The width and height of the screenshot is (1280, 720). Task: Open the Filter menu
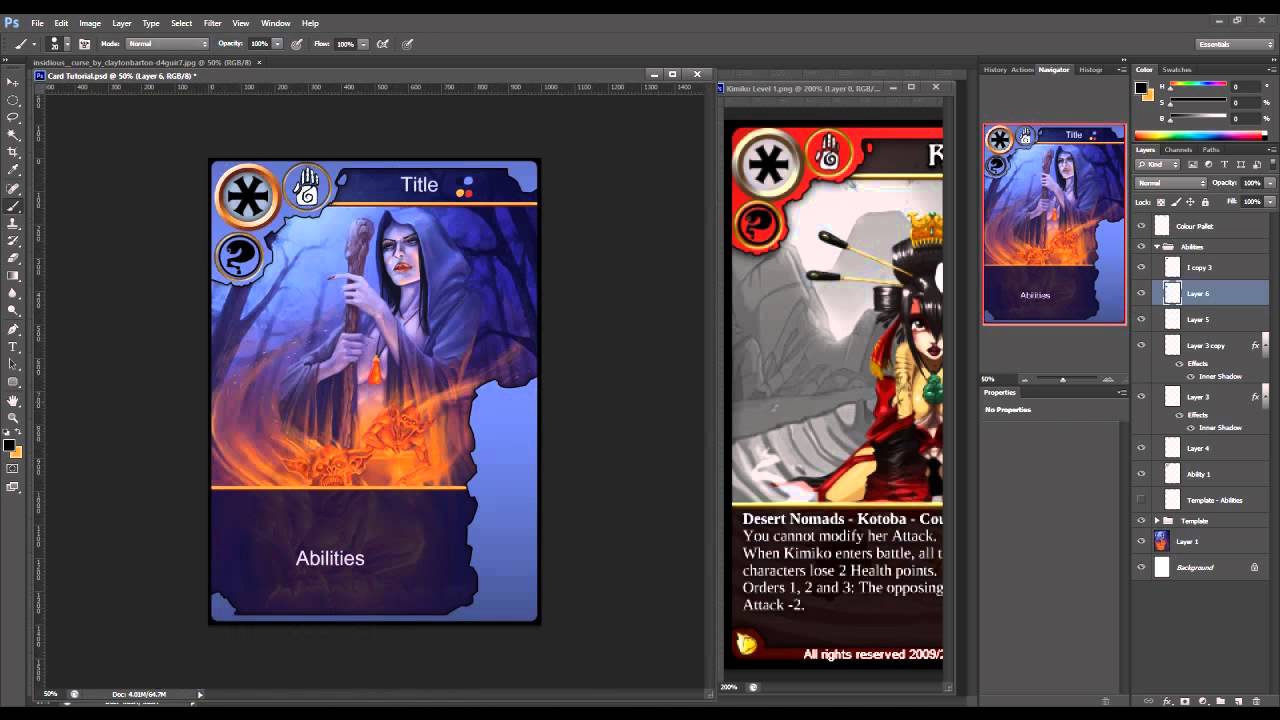(213, 23)
